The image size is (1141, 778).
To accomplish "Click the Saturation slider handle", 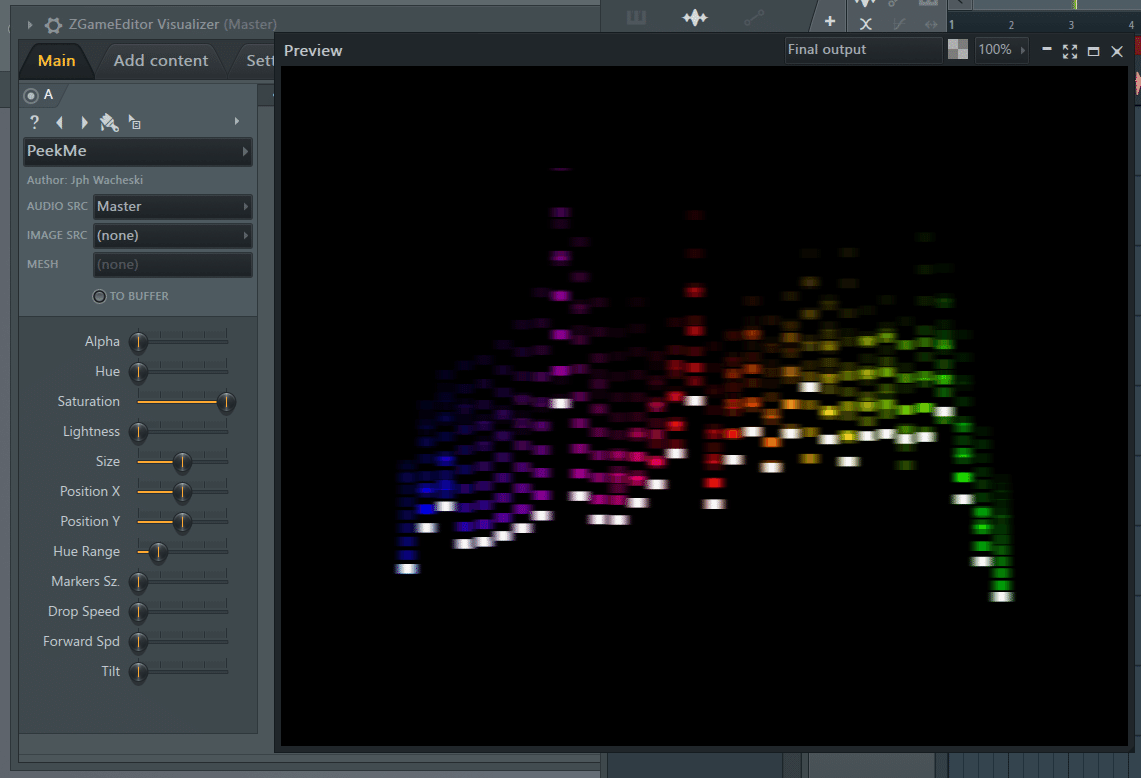I will 226,402.
